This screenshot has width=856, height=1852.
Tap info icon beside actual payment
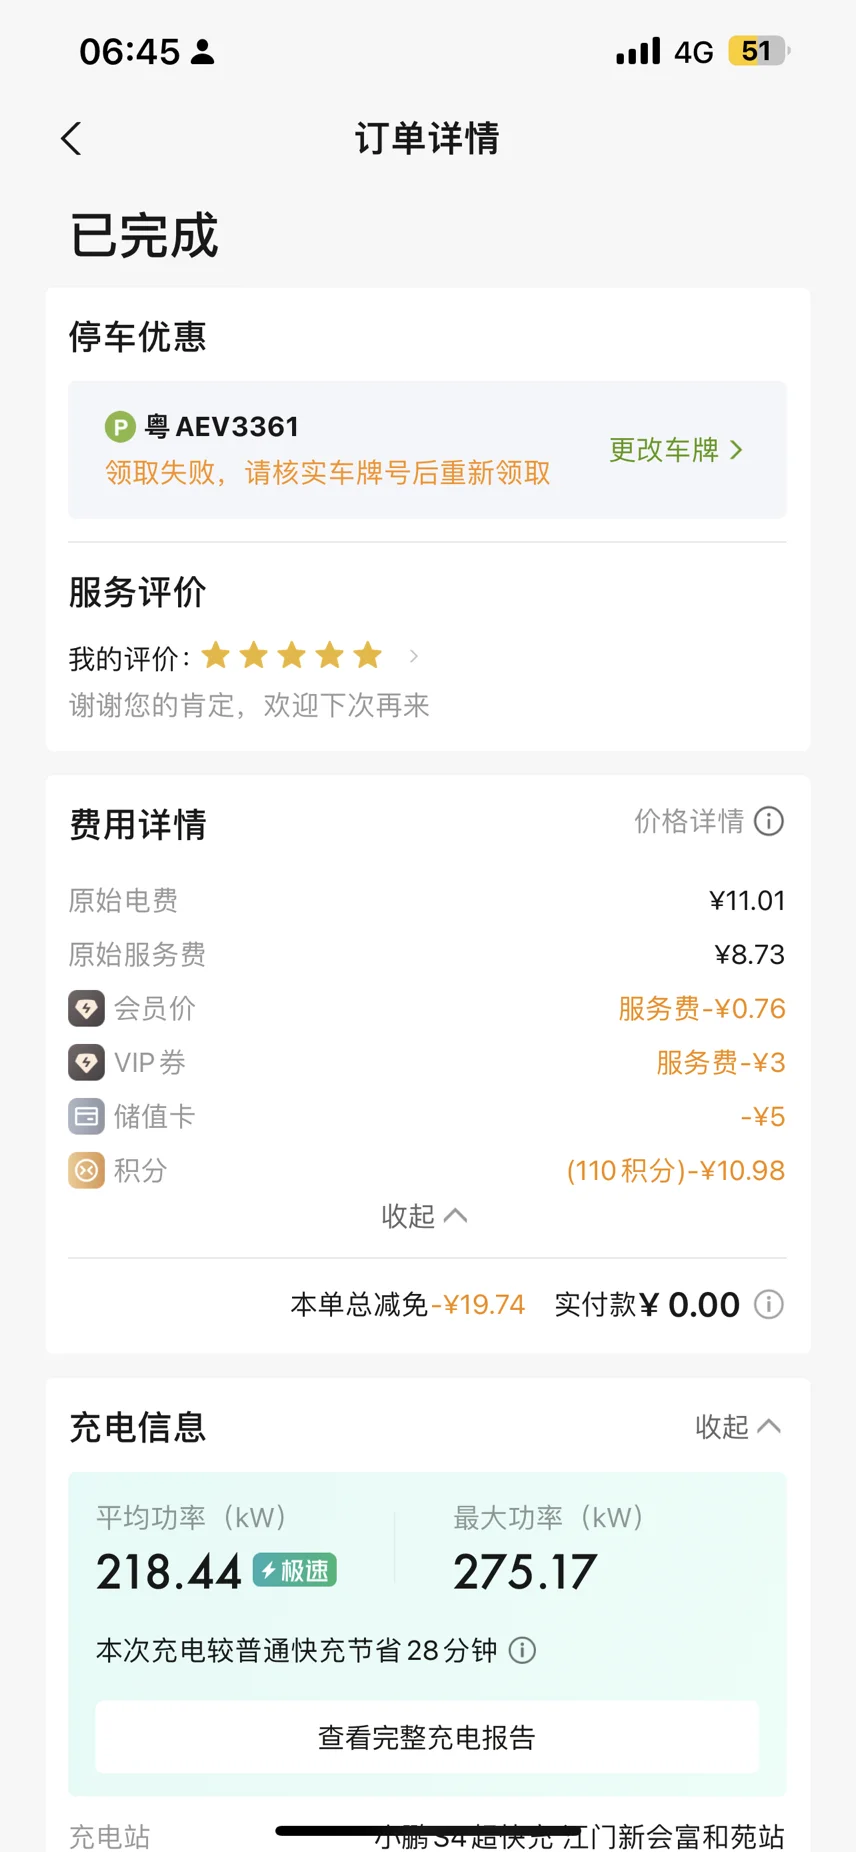click(x=769, y=1305)
